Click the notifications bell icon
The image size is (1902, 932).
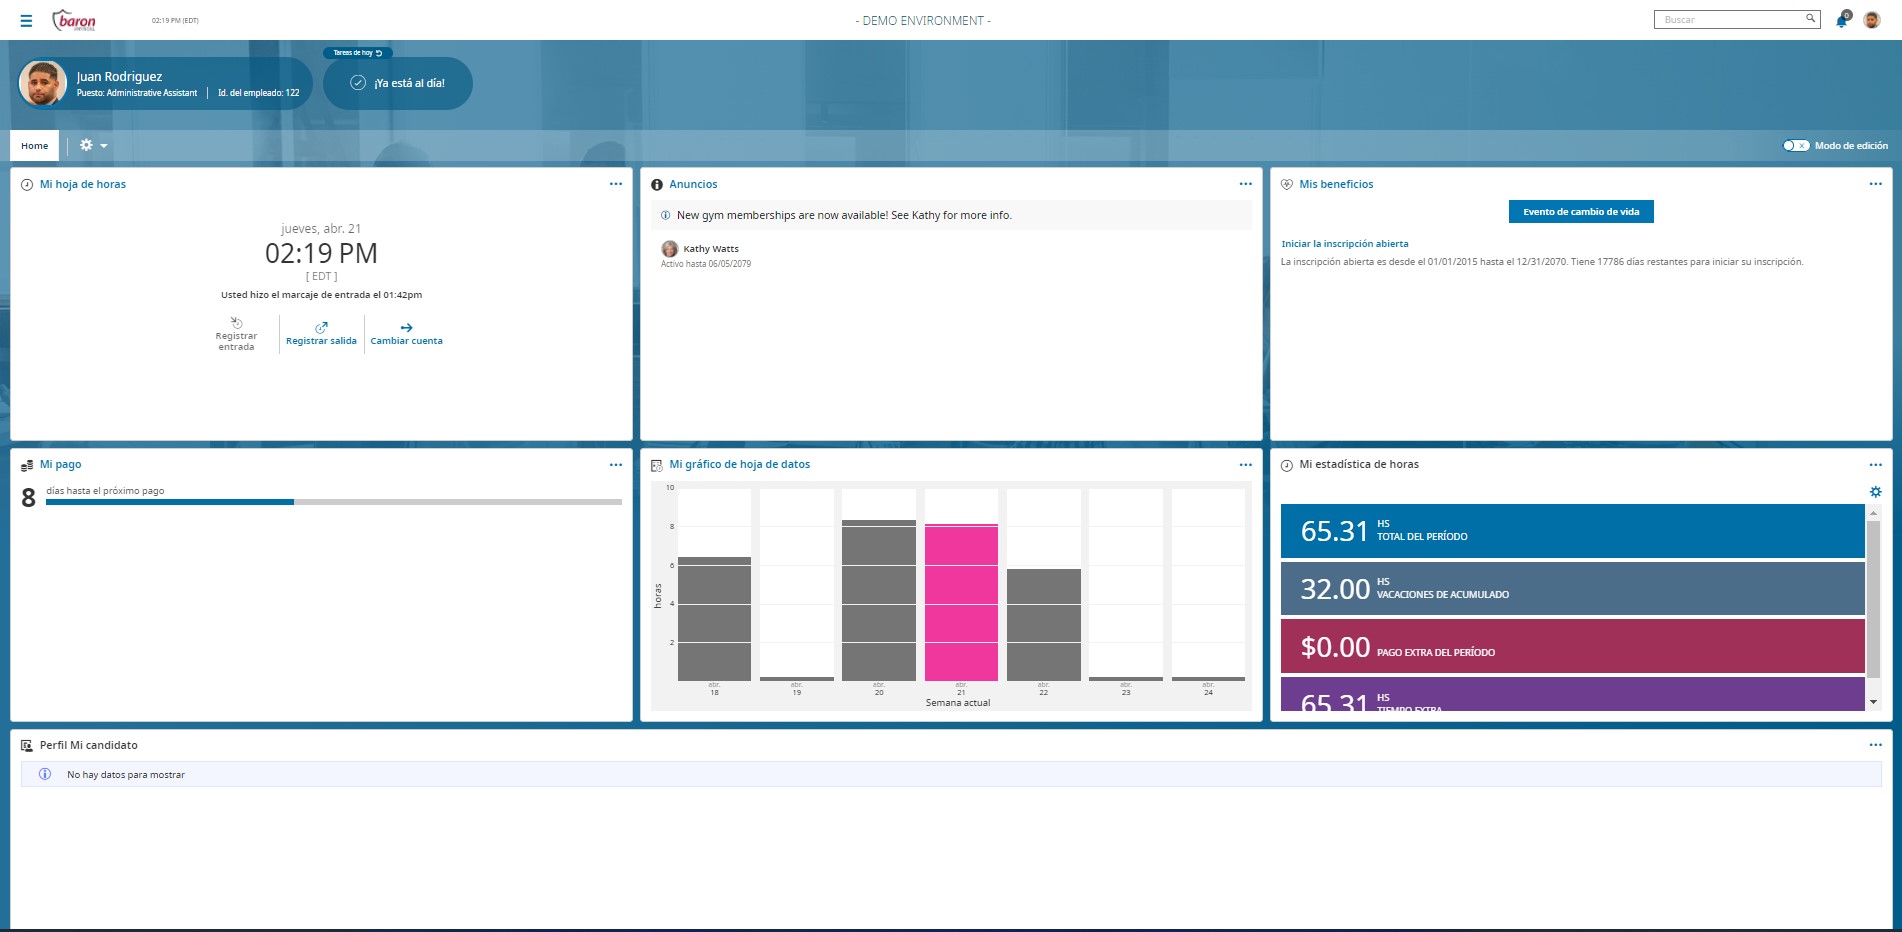click(1841, 21)
